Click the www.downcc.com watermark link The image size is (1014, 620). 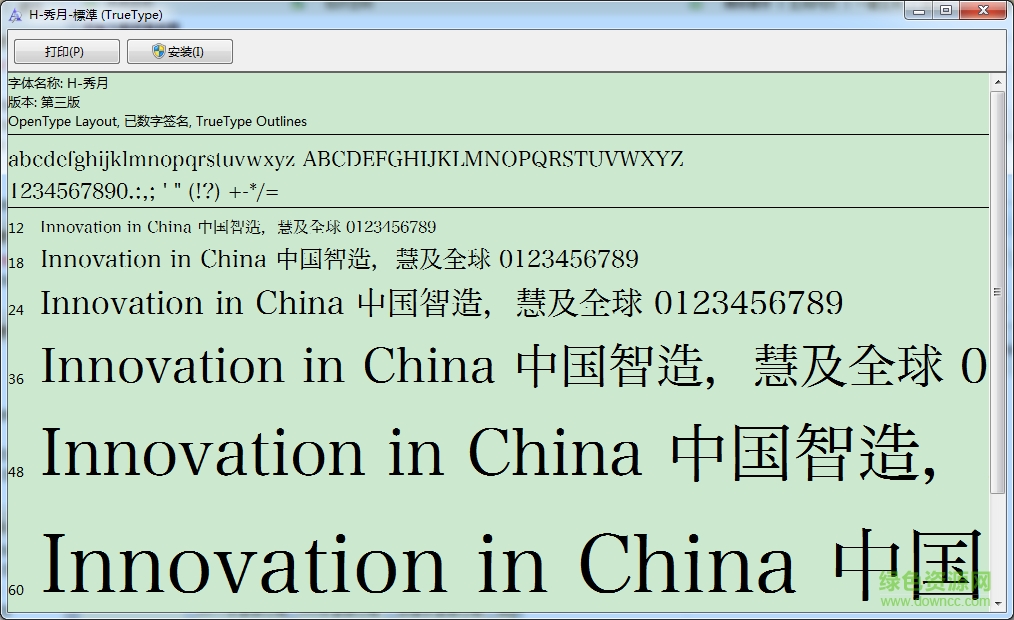click(x=936, y=601)
